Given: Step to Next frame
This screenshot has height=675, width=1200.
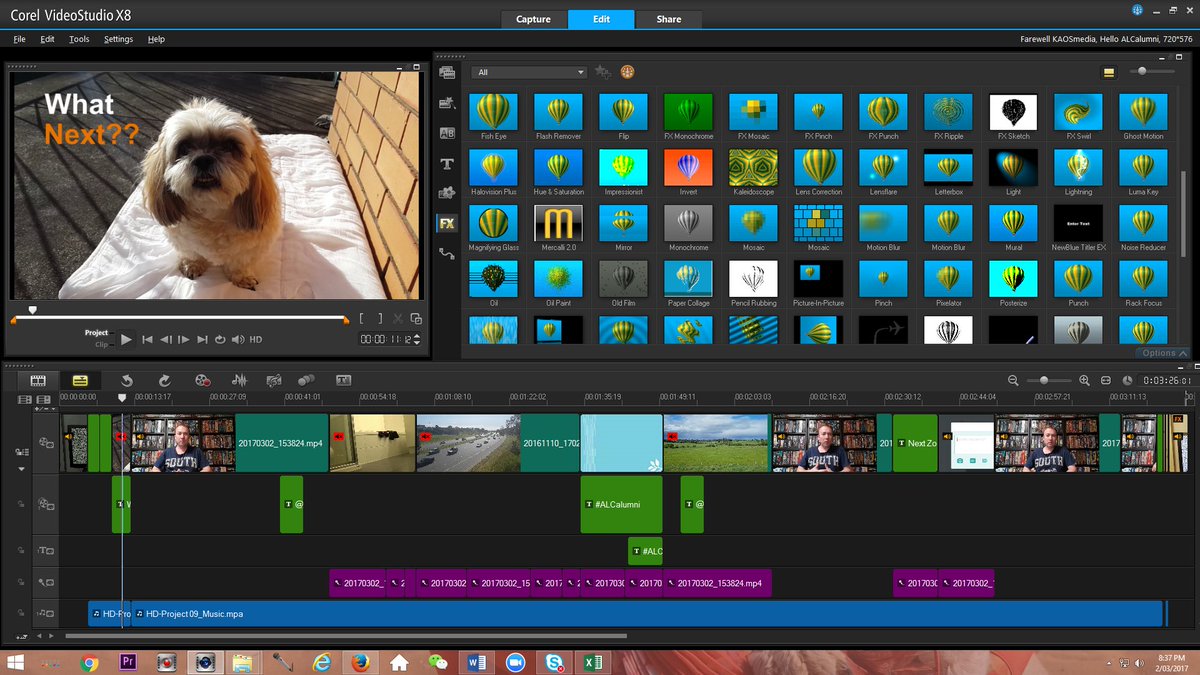Looking at the screenshot, I should (x=184, y=340).
